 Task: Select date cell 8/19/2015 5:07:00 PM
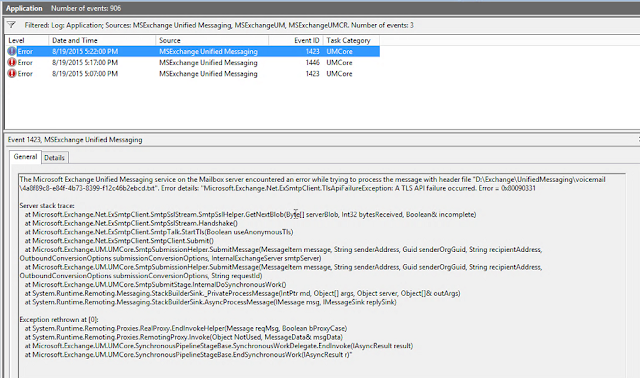click(x=85, y=73)
